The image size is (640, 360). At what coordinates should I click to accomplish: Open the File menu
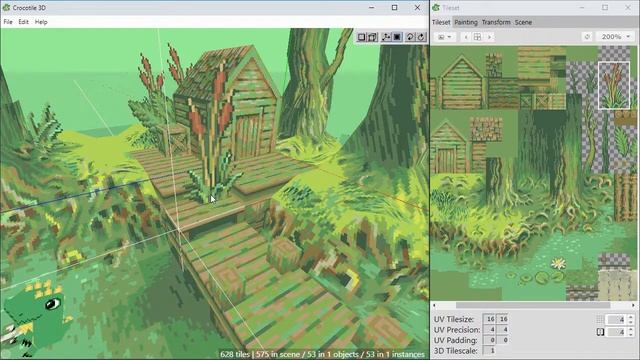pos(8,22)
